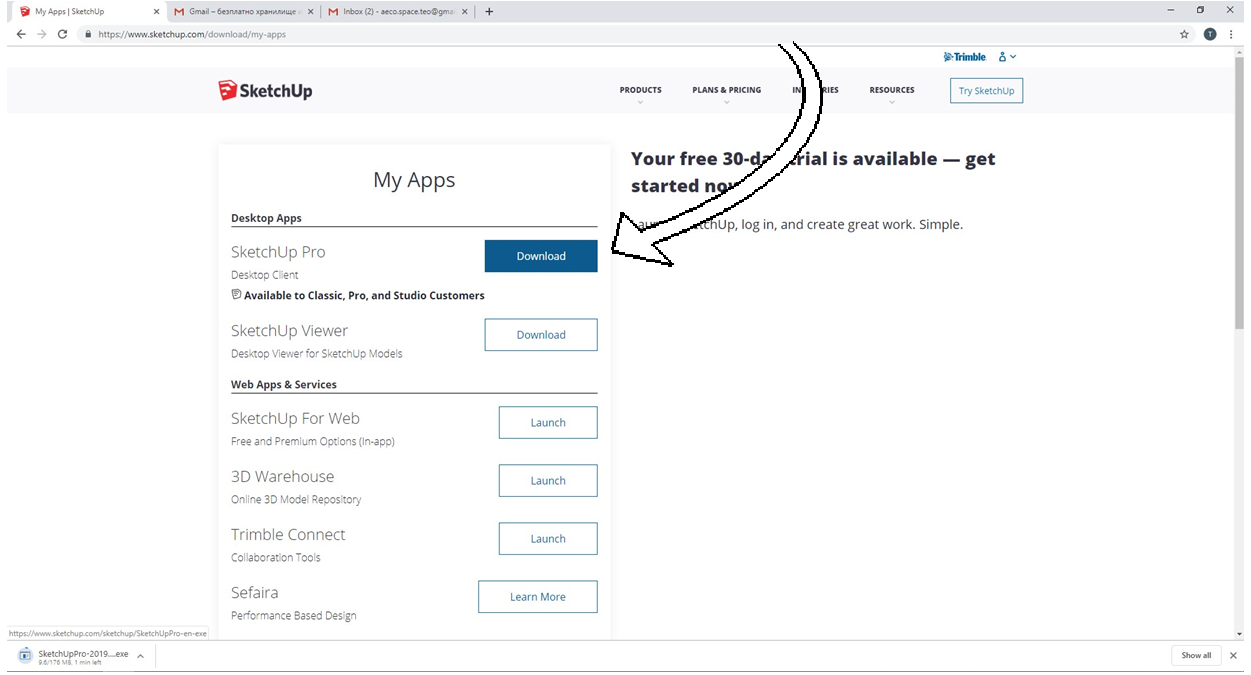1251x675 pixels.
Task: Click the "Free and Premium Options (In-app)" description
Action: tap(313, 442)
